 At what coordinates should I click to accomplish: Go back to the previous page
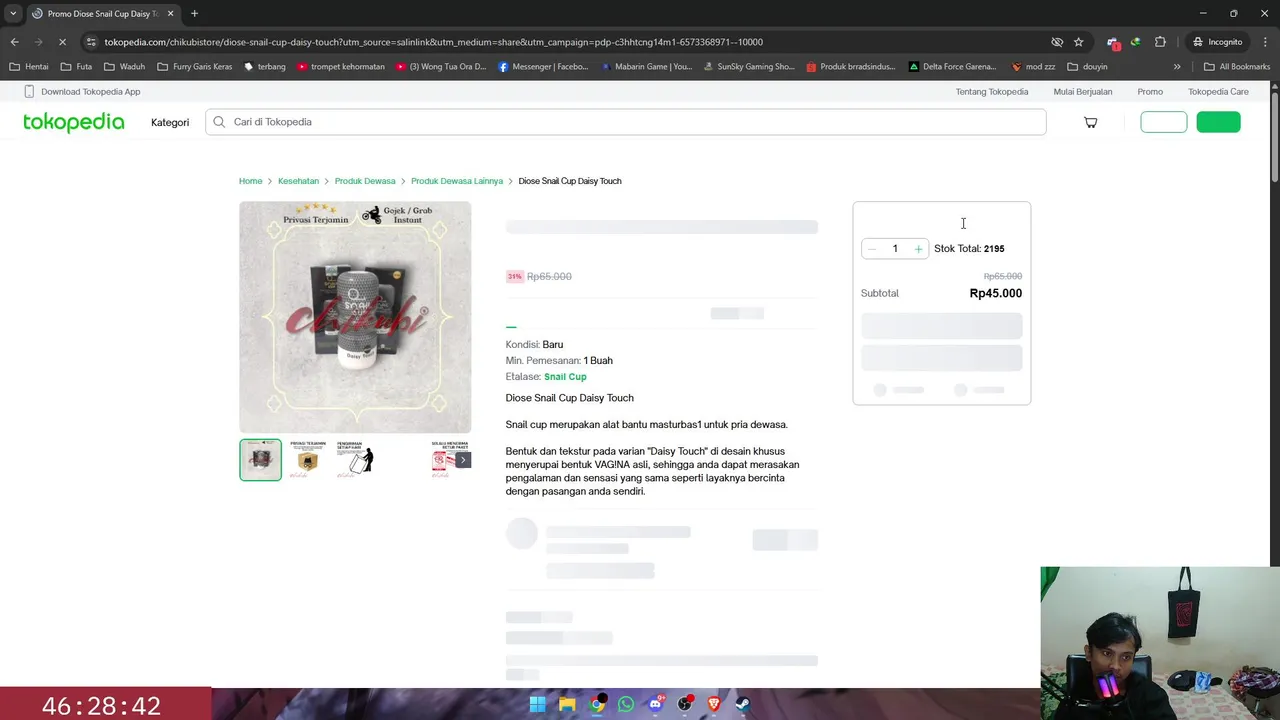pos(14,42)
